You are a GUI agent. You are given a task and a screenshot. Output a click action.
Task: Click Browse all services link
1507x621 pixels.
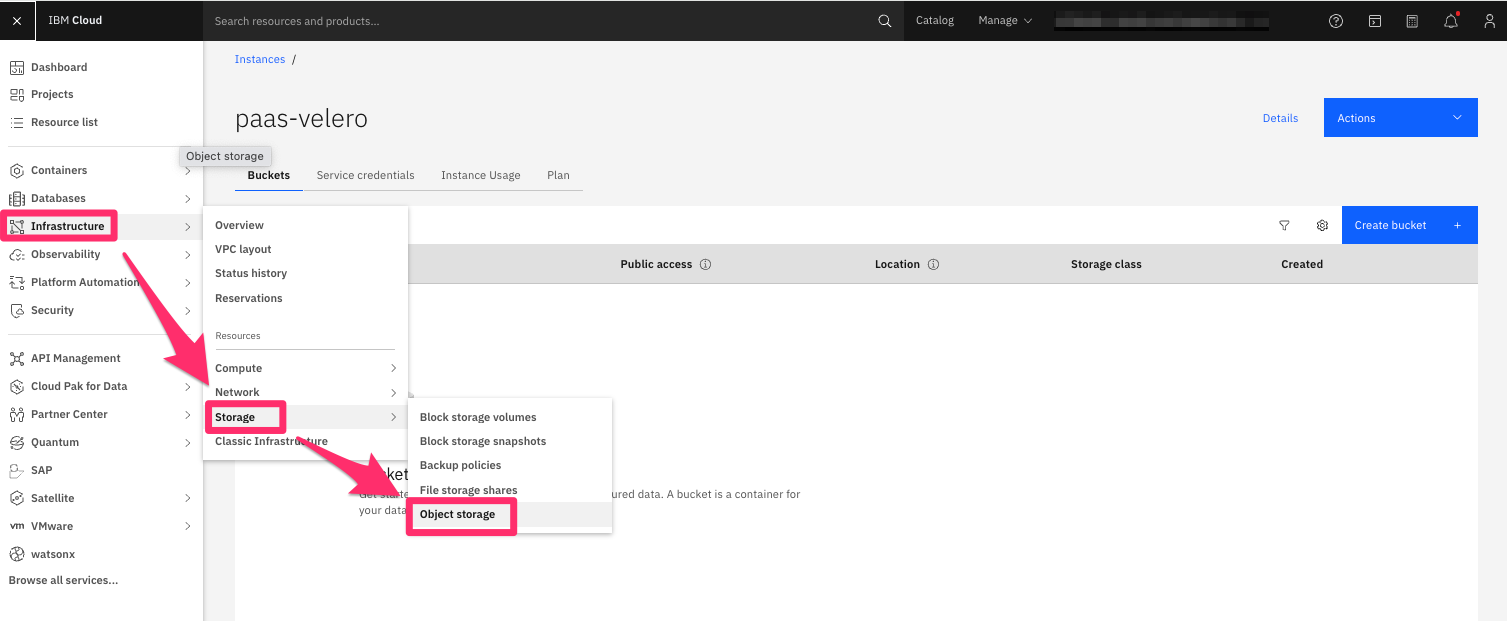63,580
